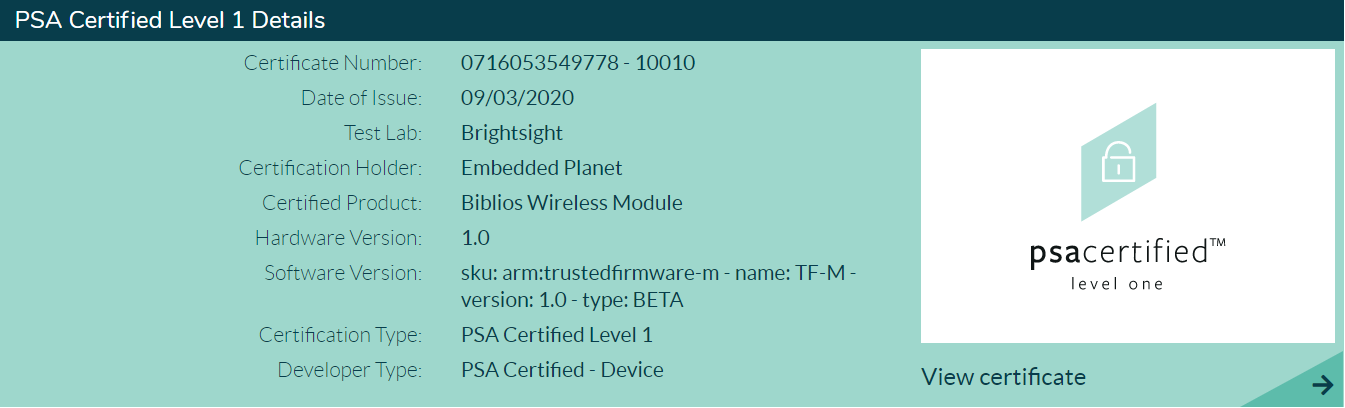Screen dimensions: 1345x408
Task: Select the PSA Certified - Device developer type
Action: click(x=562, y=370)
